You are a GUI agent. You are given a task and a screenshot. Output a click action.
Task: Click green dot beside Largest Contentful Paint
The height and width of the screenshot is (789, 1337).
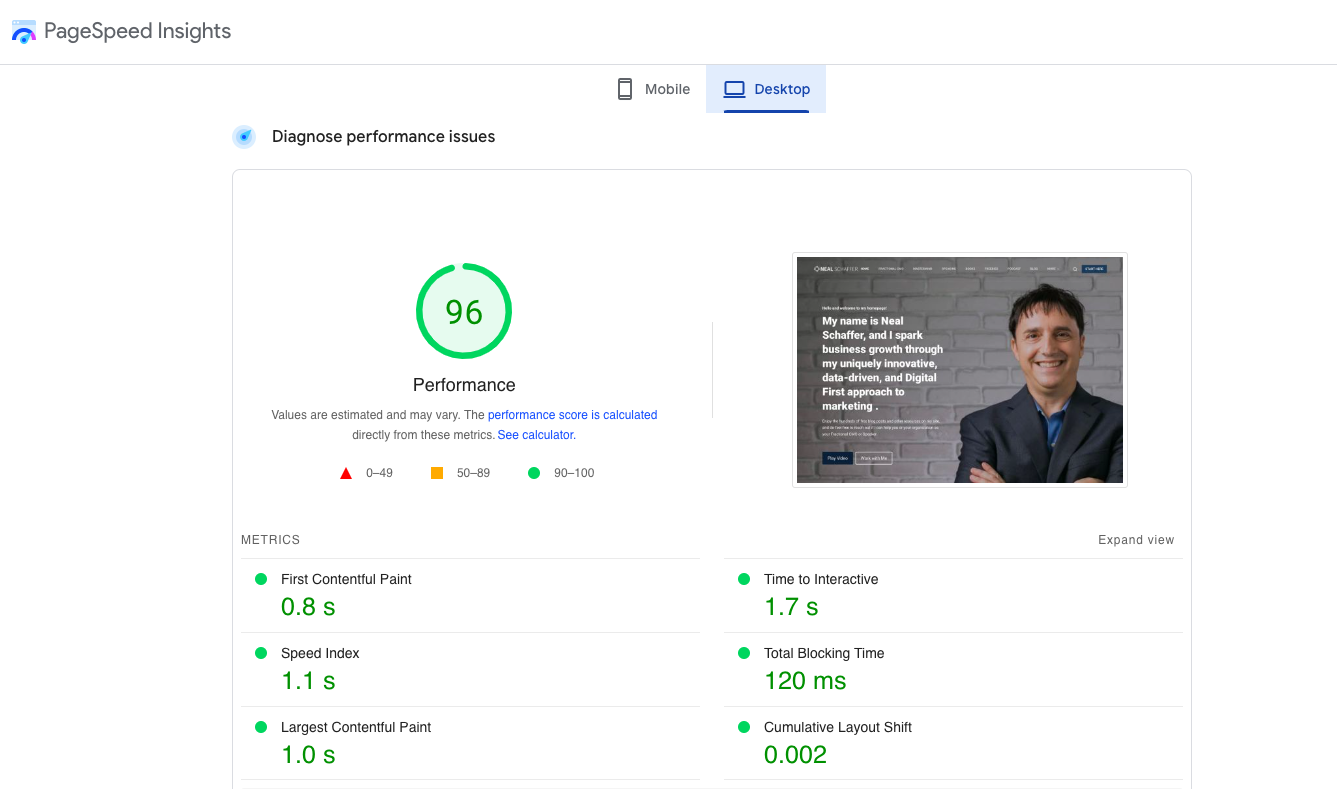click(x=261, y=727)
